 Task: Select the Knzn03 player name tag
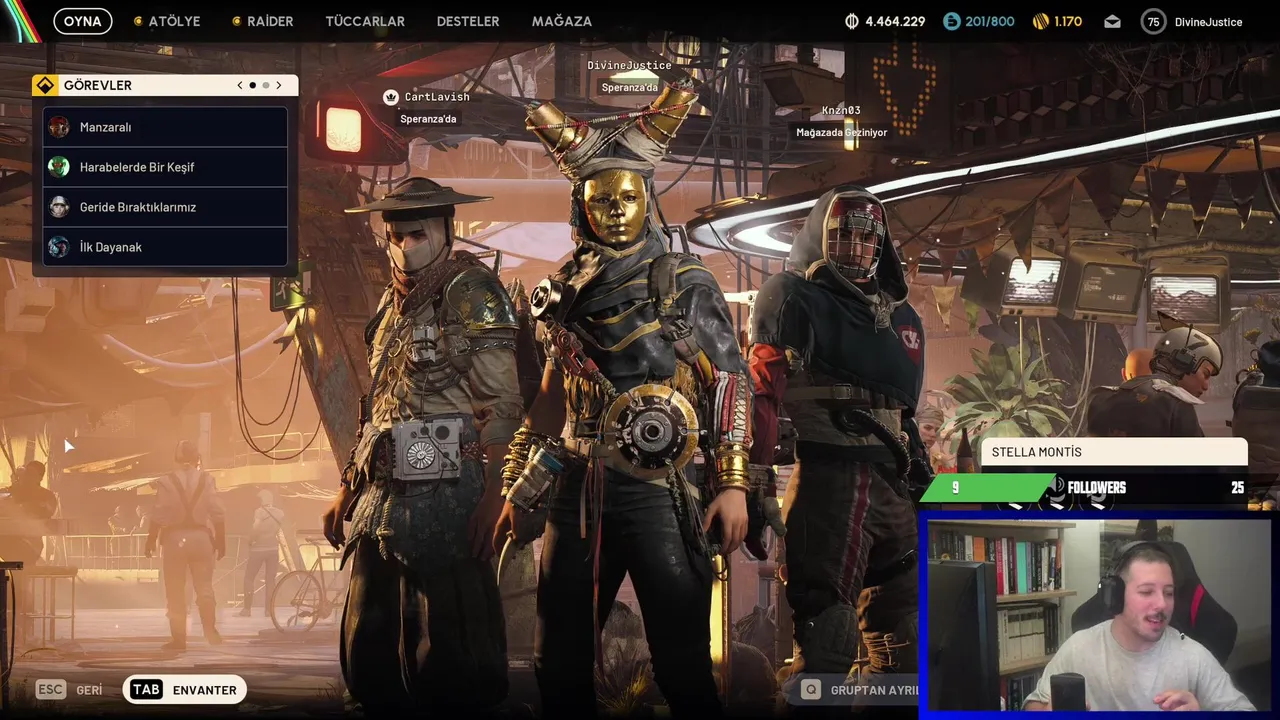pos(841,110)
